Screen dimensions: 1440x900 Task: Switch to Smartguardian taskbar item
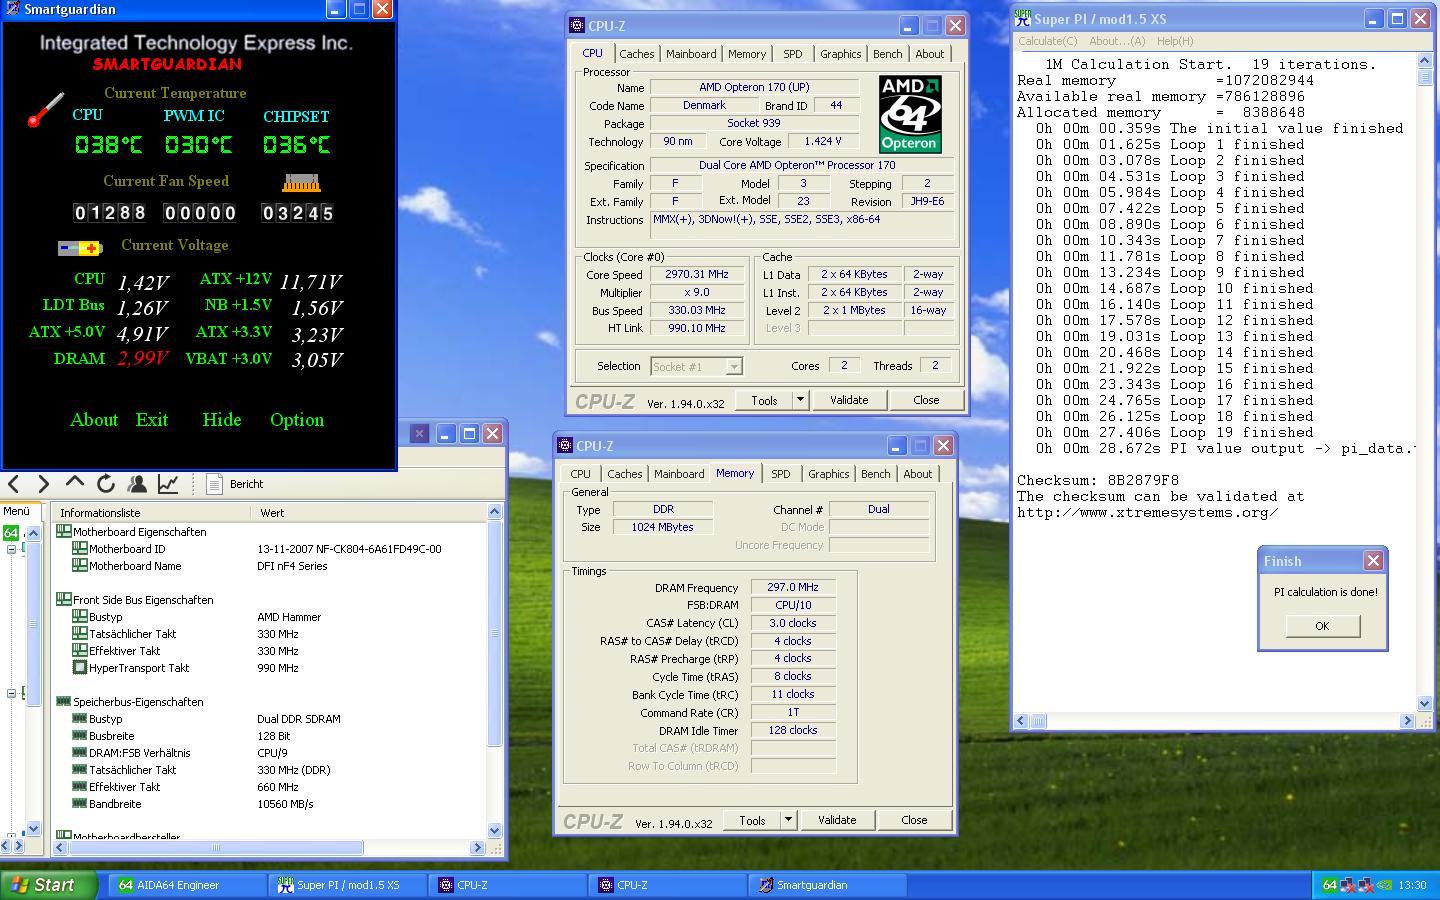click(x=828, y=885)
